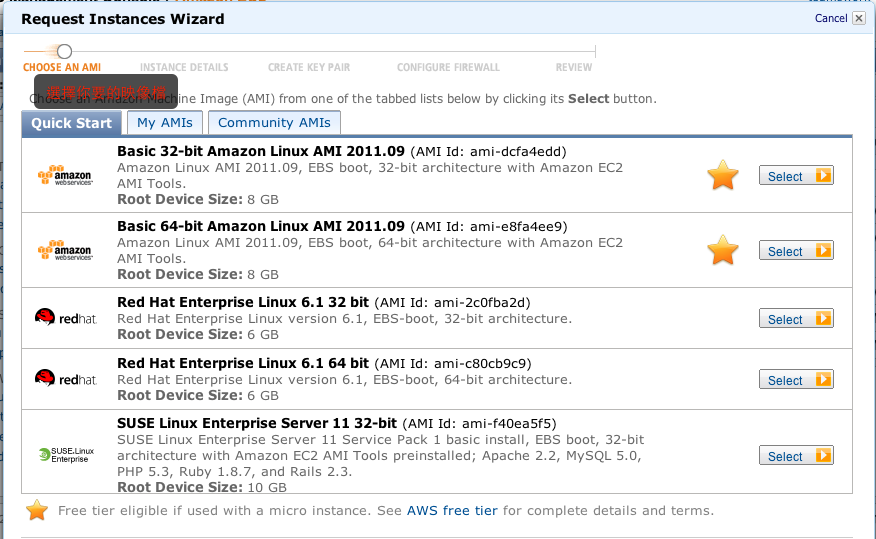Image resolution: width=876 pixels, height=539 pixels.
Task: Click the AMI Id ami-dcfa4edd text
Action: (x=488, y=152)
